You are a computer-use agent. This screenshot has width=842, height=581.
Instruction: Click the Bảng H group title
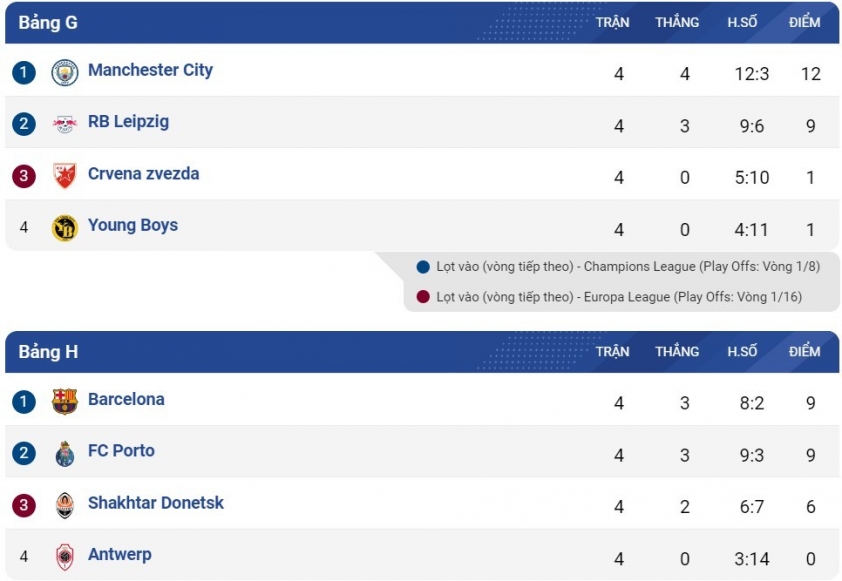(48, 352)
